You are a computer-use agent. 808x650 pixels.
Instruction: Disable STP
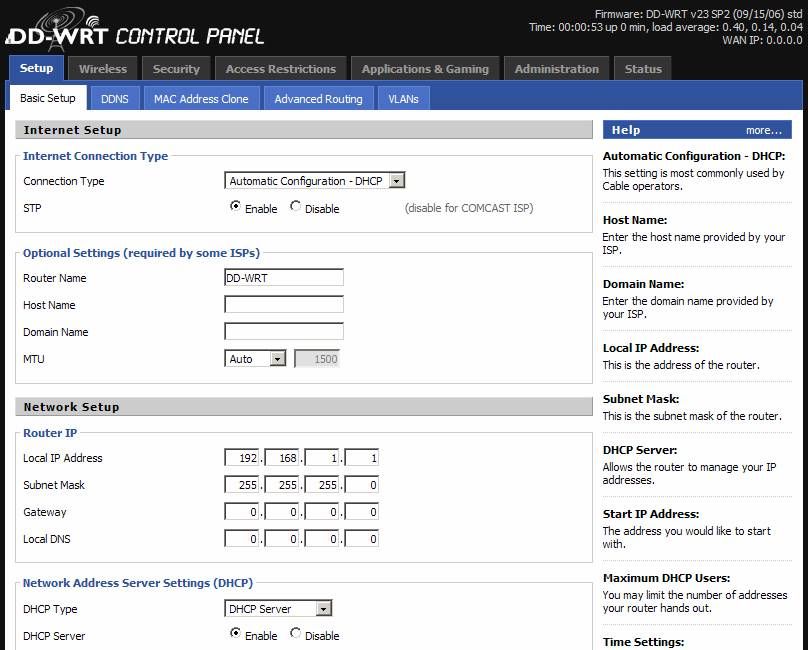pos(297,208)
